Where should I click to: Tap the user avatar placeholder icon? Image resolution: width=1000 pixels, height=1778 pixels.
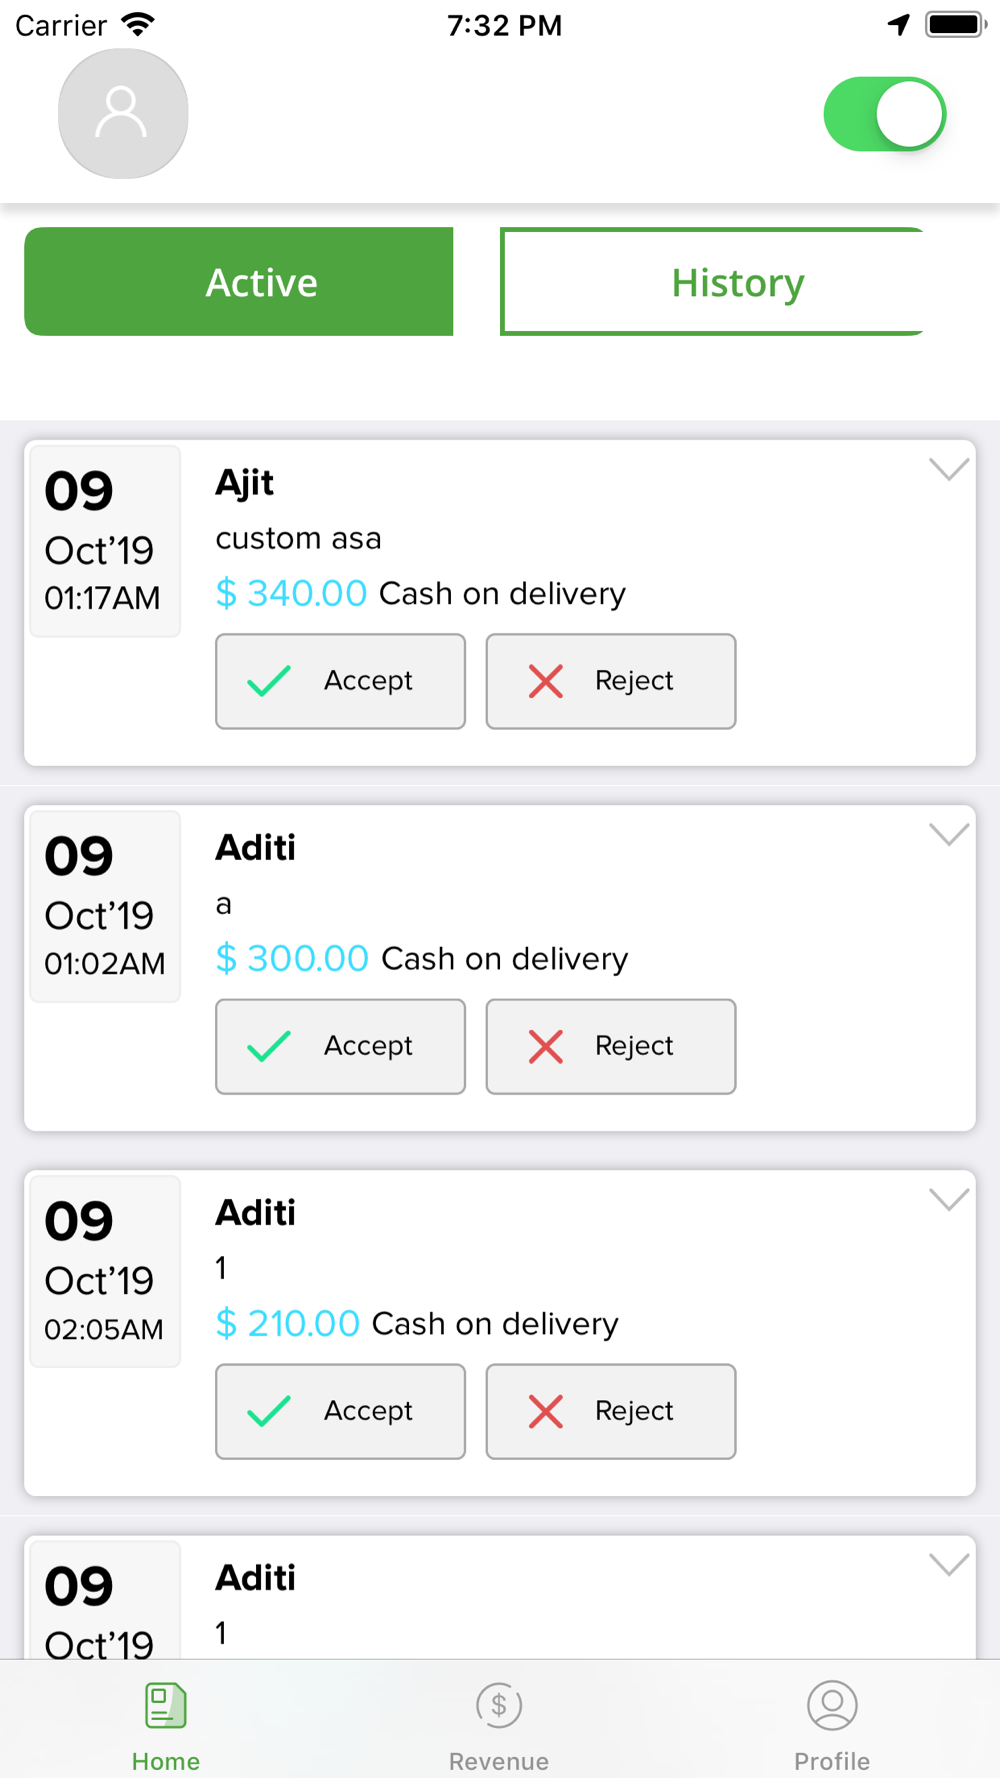[x=123, y=114]
